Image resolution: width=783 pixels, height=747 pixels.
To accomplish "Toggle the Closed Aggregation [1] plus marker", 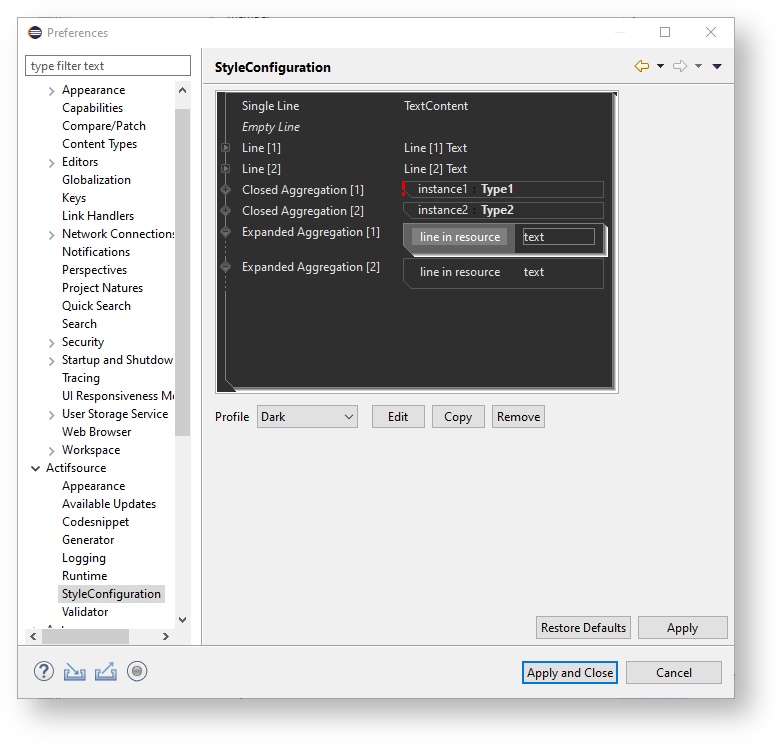I will click(x=226, y=189).
